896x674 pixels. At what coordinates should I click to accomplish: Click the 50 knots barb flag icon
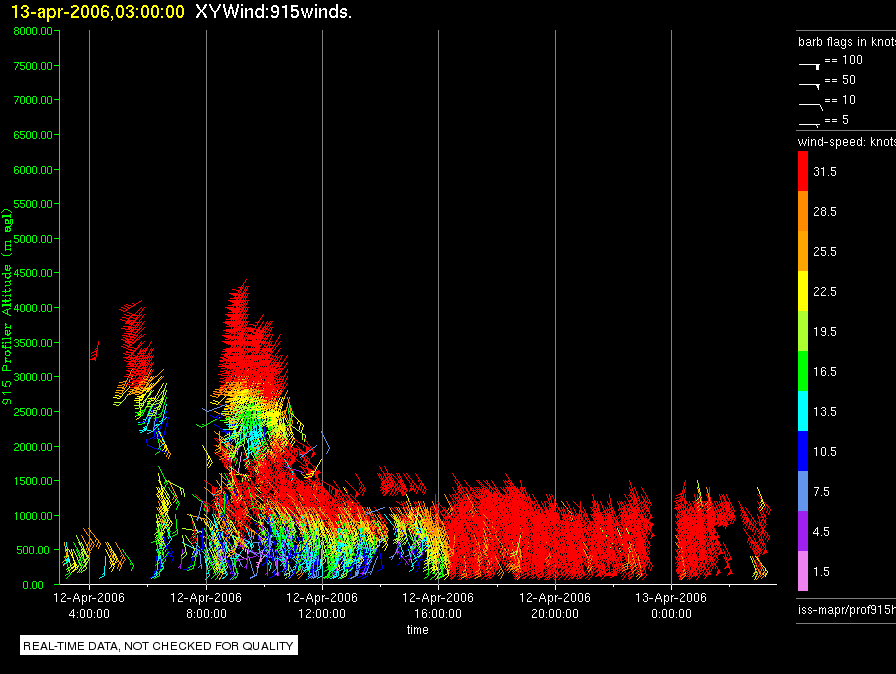810,86
